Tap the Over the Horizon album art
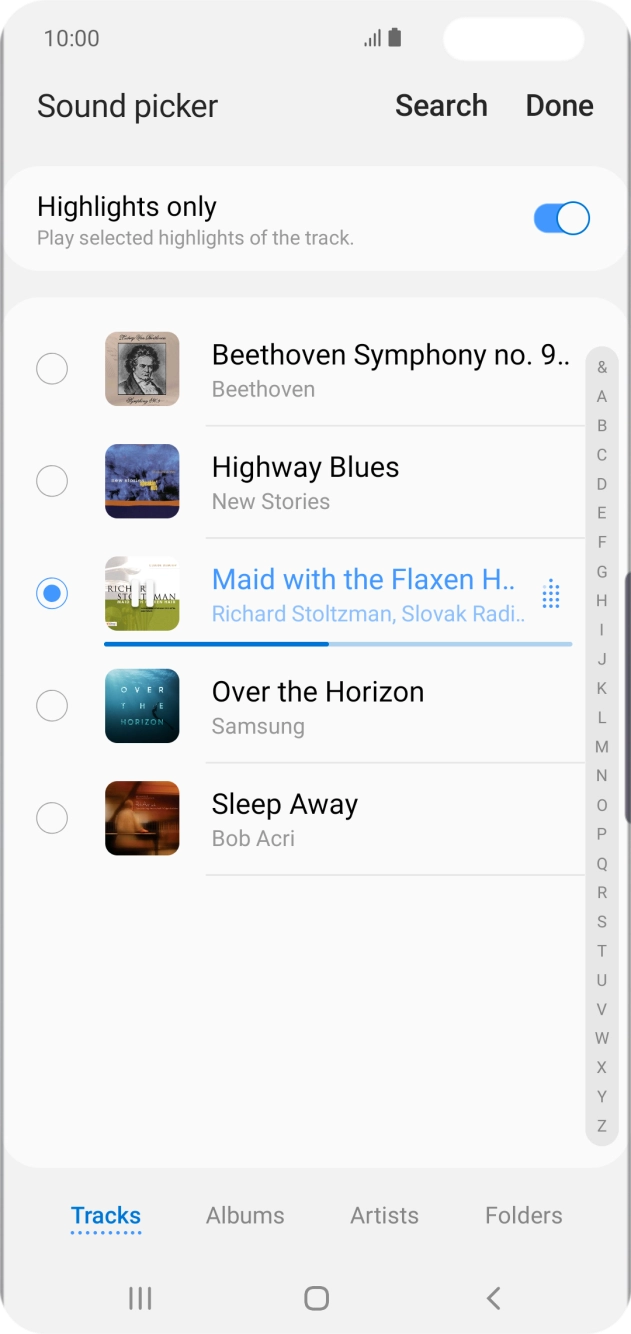The image size is (631, 1334). [141, 706]
